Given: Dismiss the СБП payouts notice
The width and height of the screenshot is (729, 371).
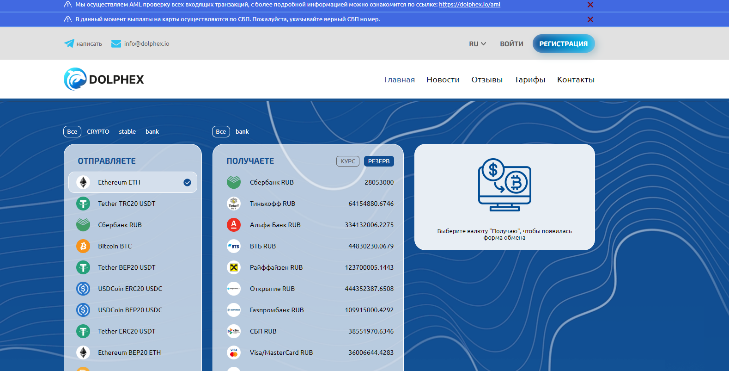Looking at the screenshot, I should (x=590, y=20).
